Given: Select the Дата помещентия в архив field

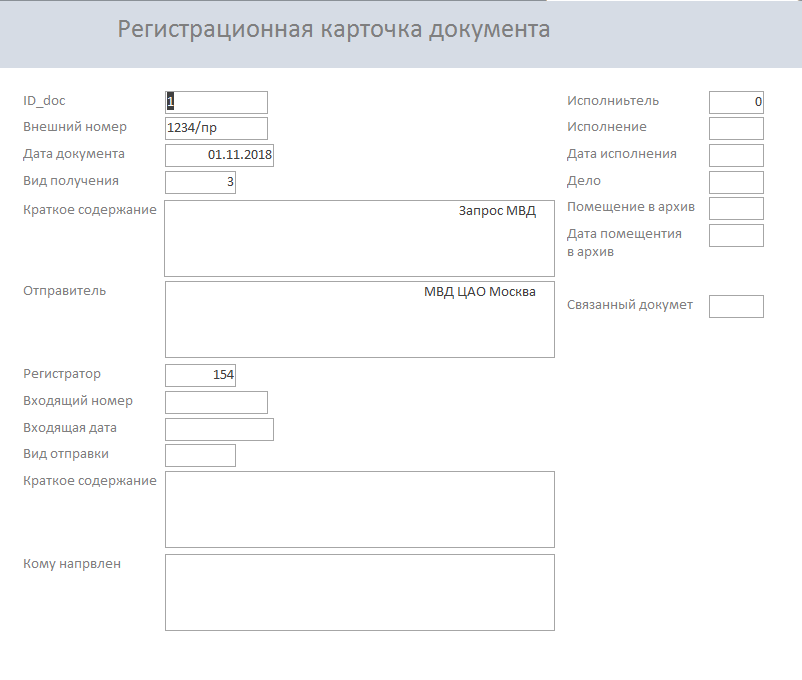Looking at the screenshot, I should 737,236.
